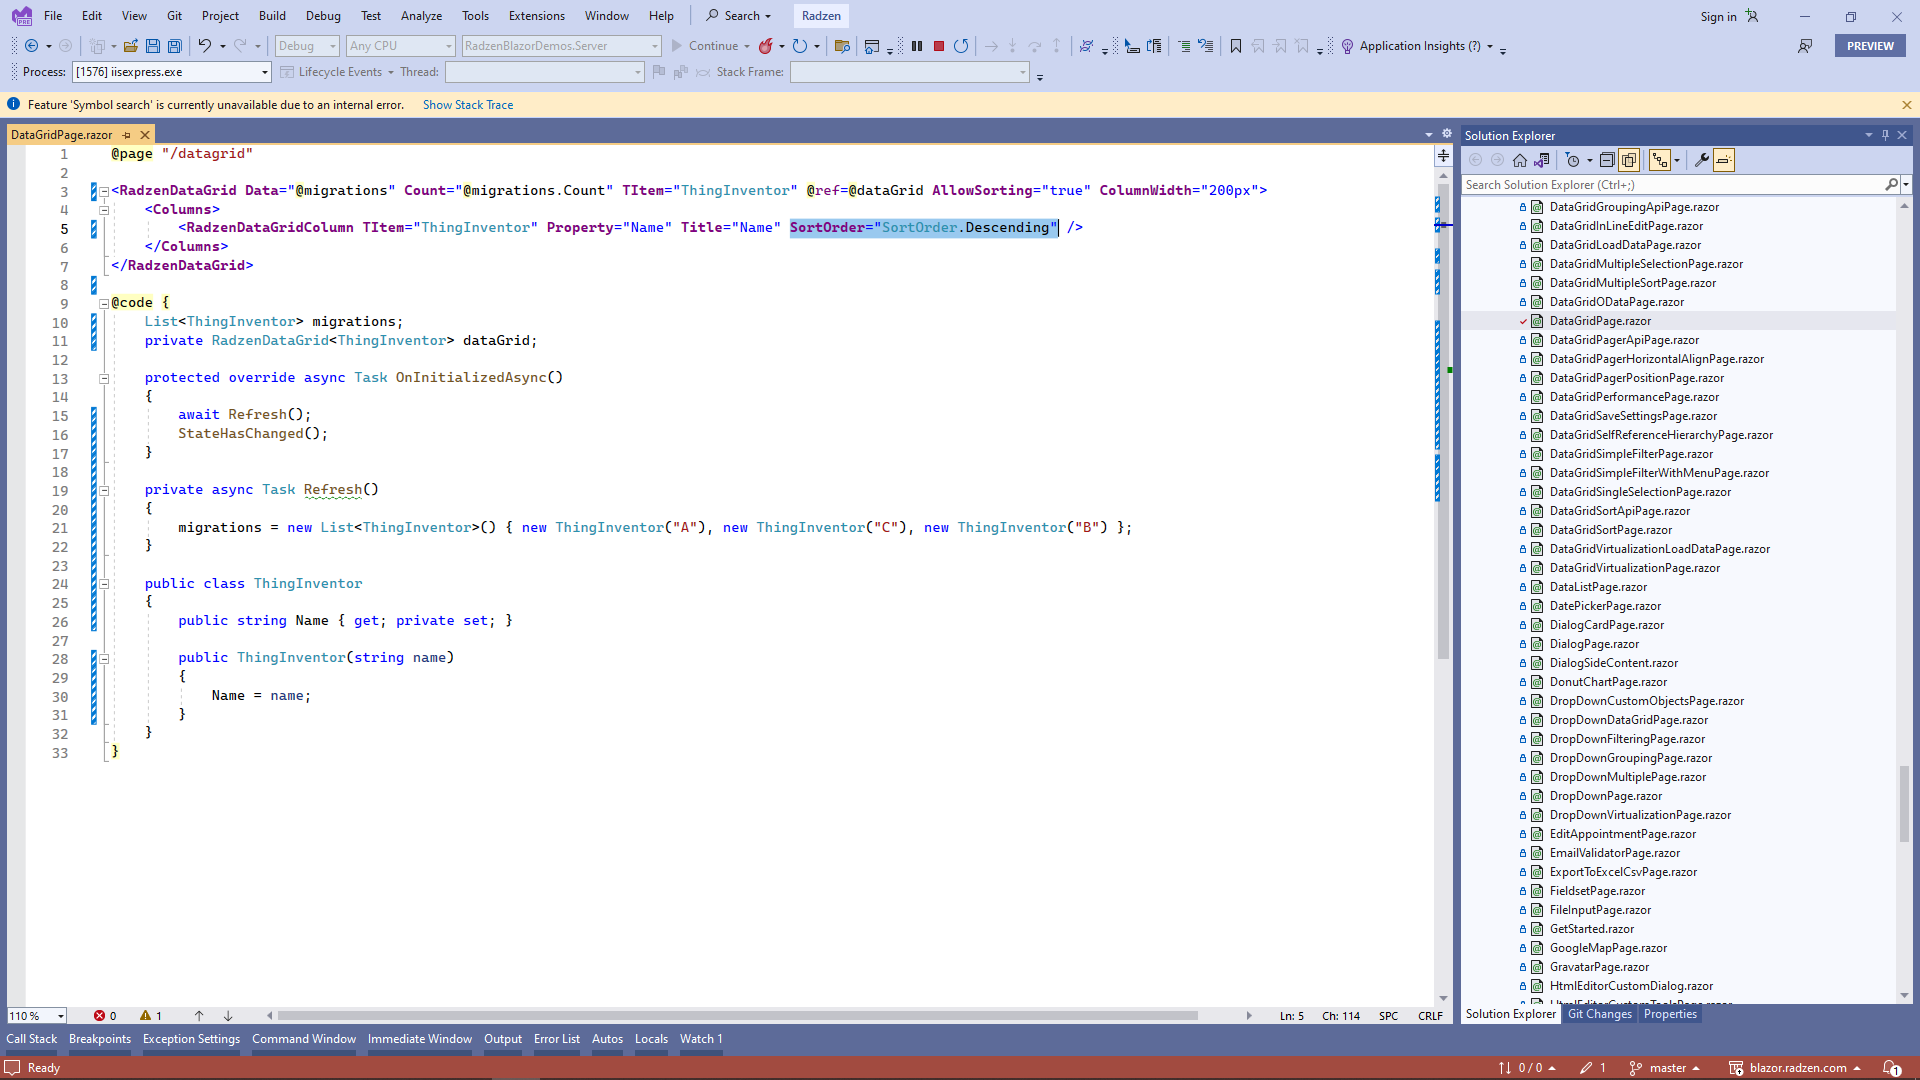Collapse the @code region in the editor
Screen dimensions: 1920x1080
[x=104, y=302]
